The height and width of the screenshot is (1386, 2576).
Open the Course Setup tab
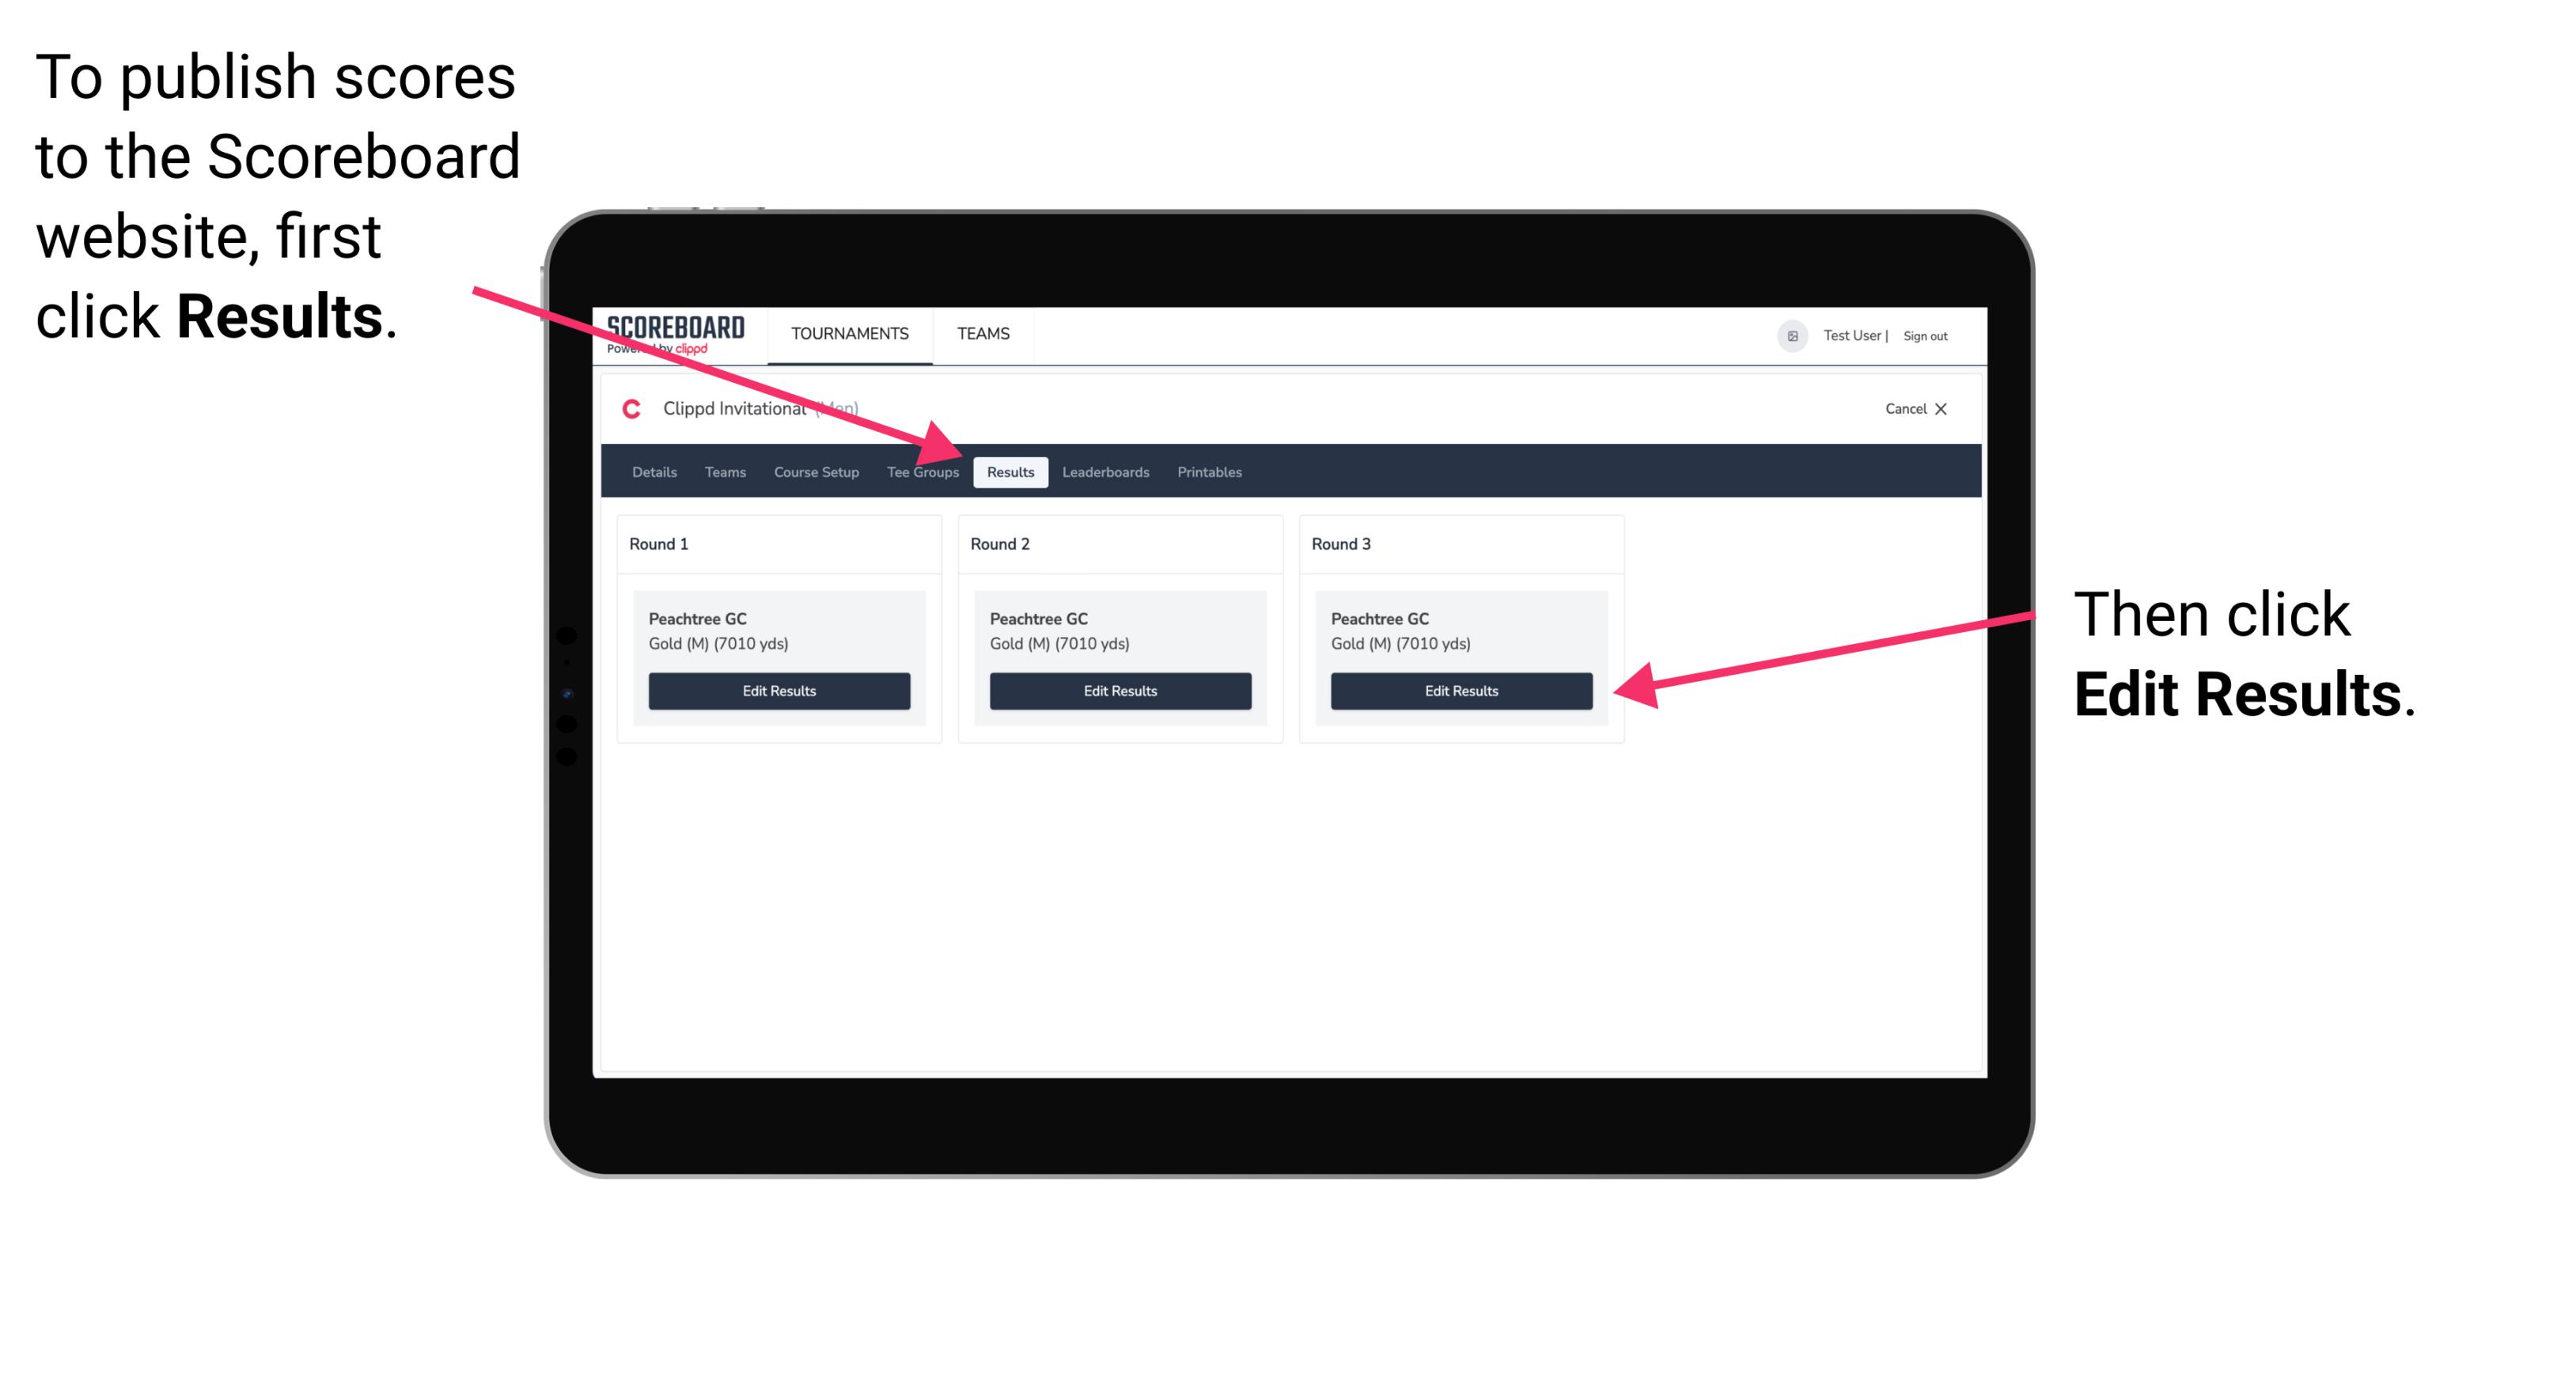point(816,471)
